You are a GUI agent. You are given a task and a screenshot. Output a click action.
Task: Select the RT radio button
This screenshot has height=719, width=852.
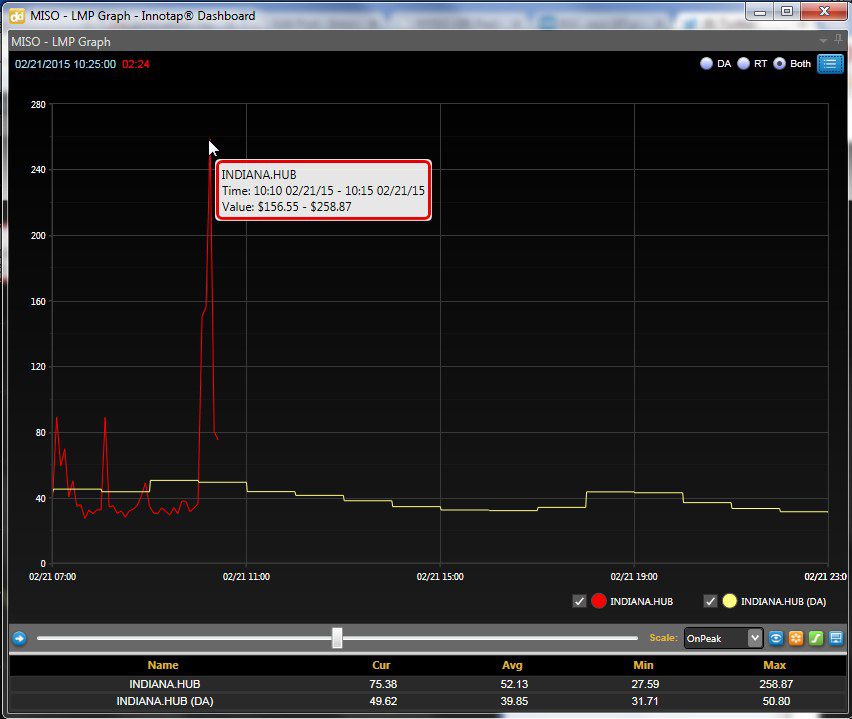pyautogui.click(x=743, y=64)
